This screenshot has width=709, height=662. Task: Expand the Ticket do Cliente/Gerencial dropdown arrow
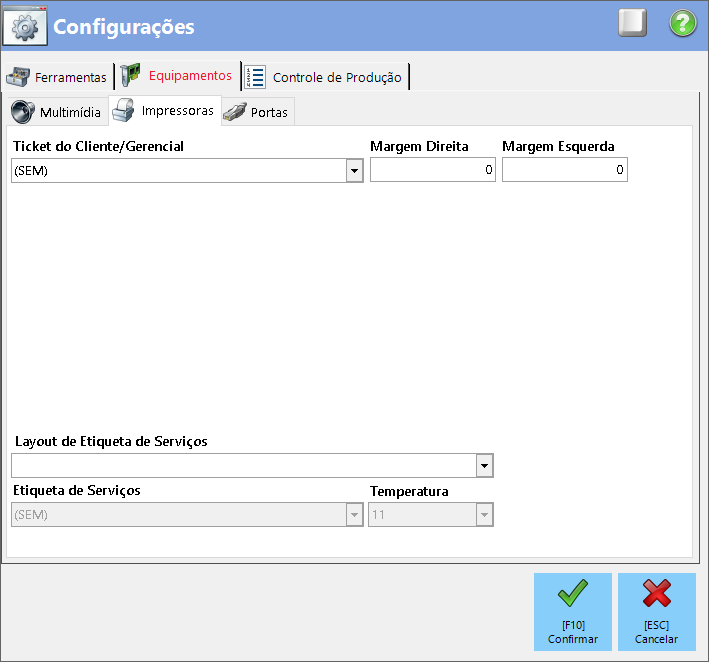click(354, 171)
